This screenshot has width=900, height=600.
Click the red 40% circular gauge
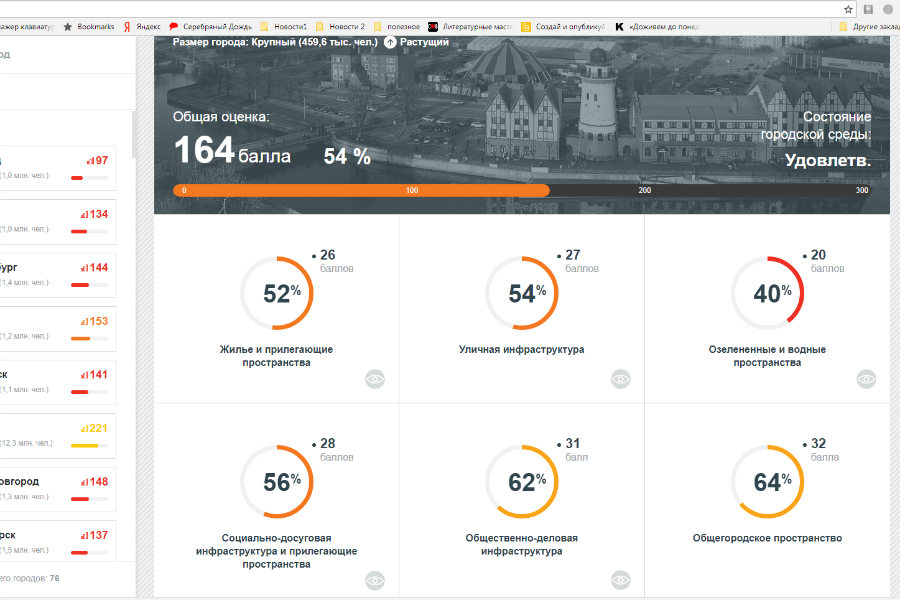pos(767,293)
